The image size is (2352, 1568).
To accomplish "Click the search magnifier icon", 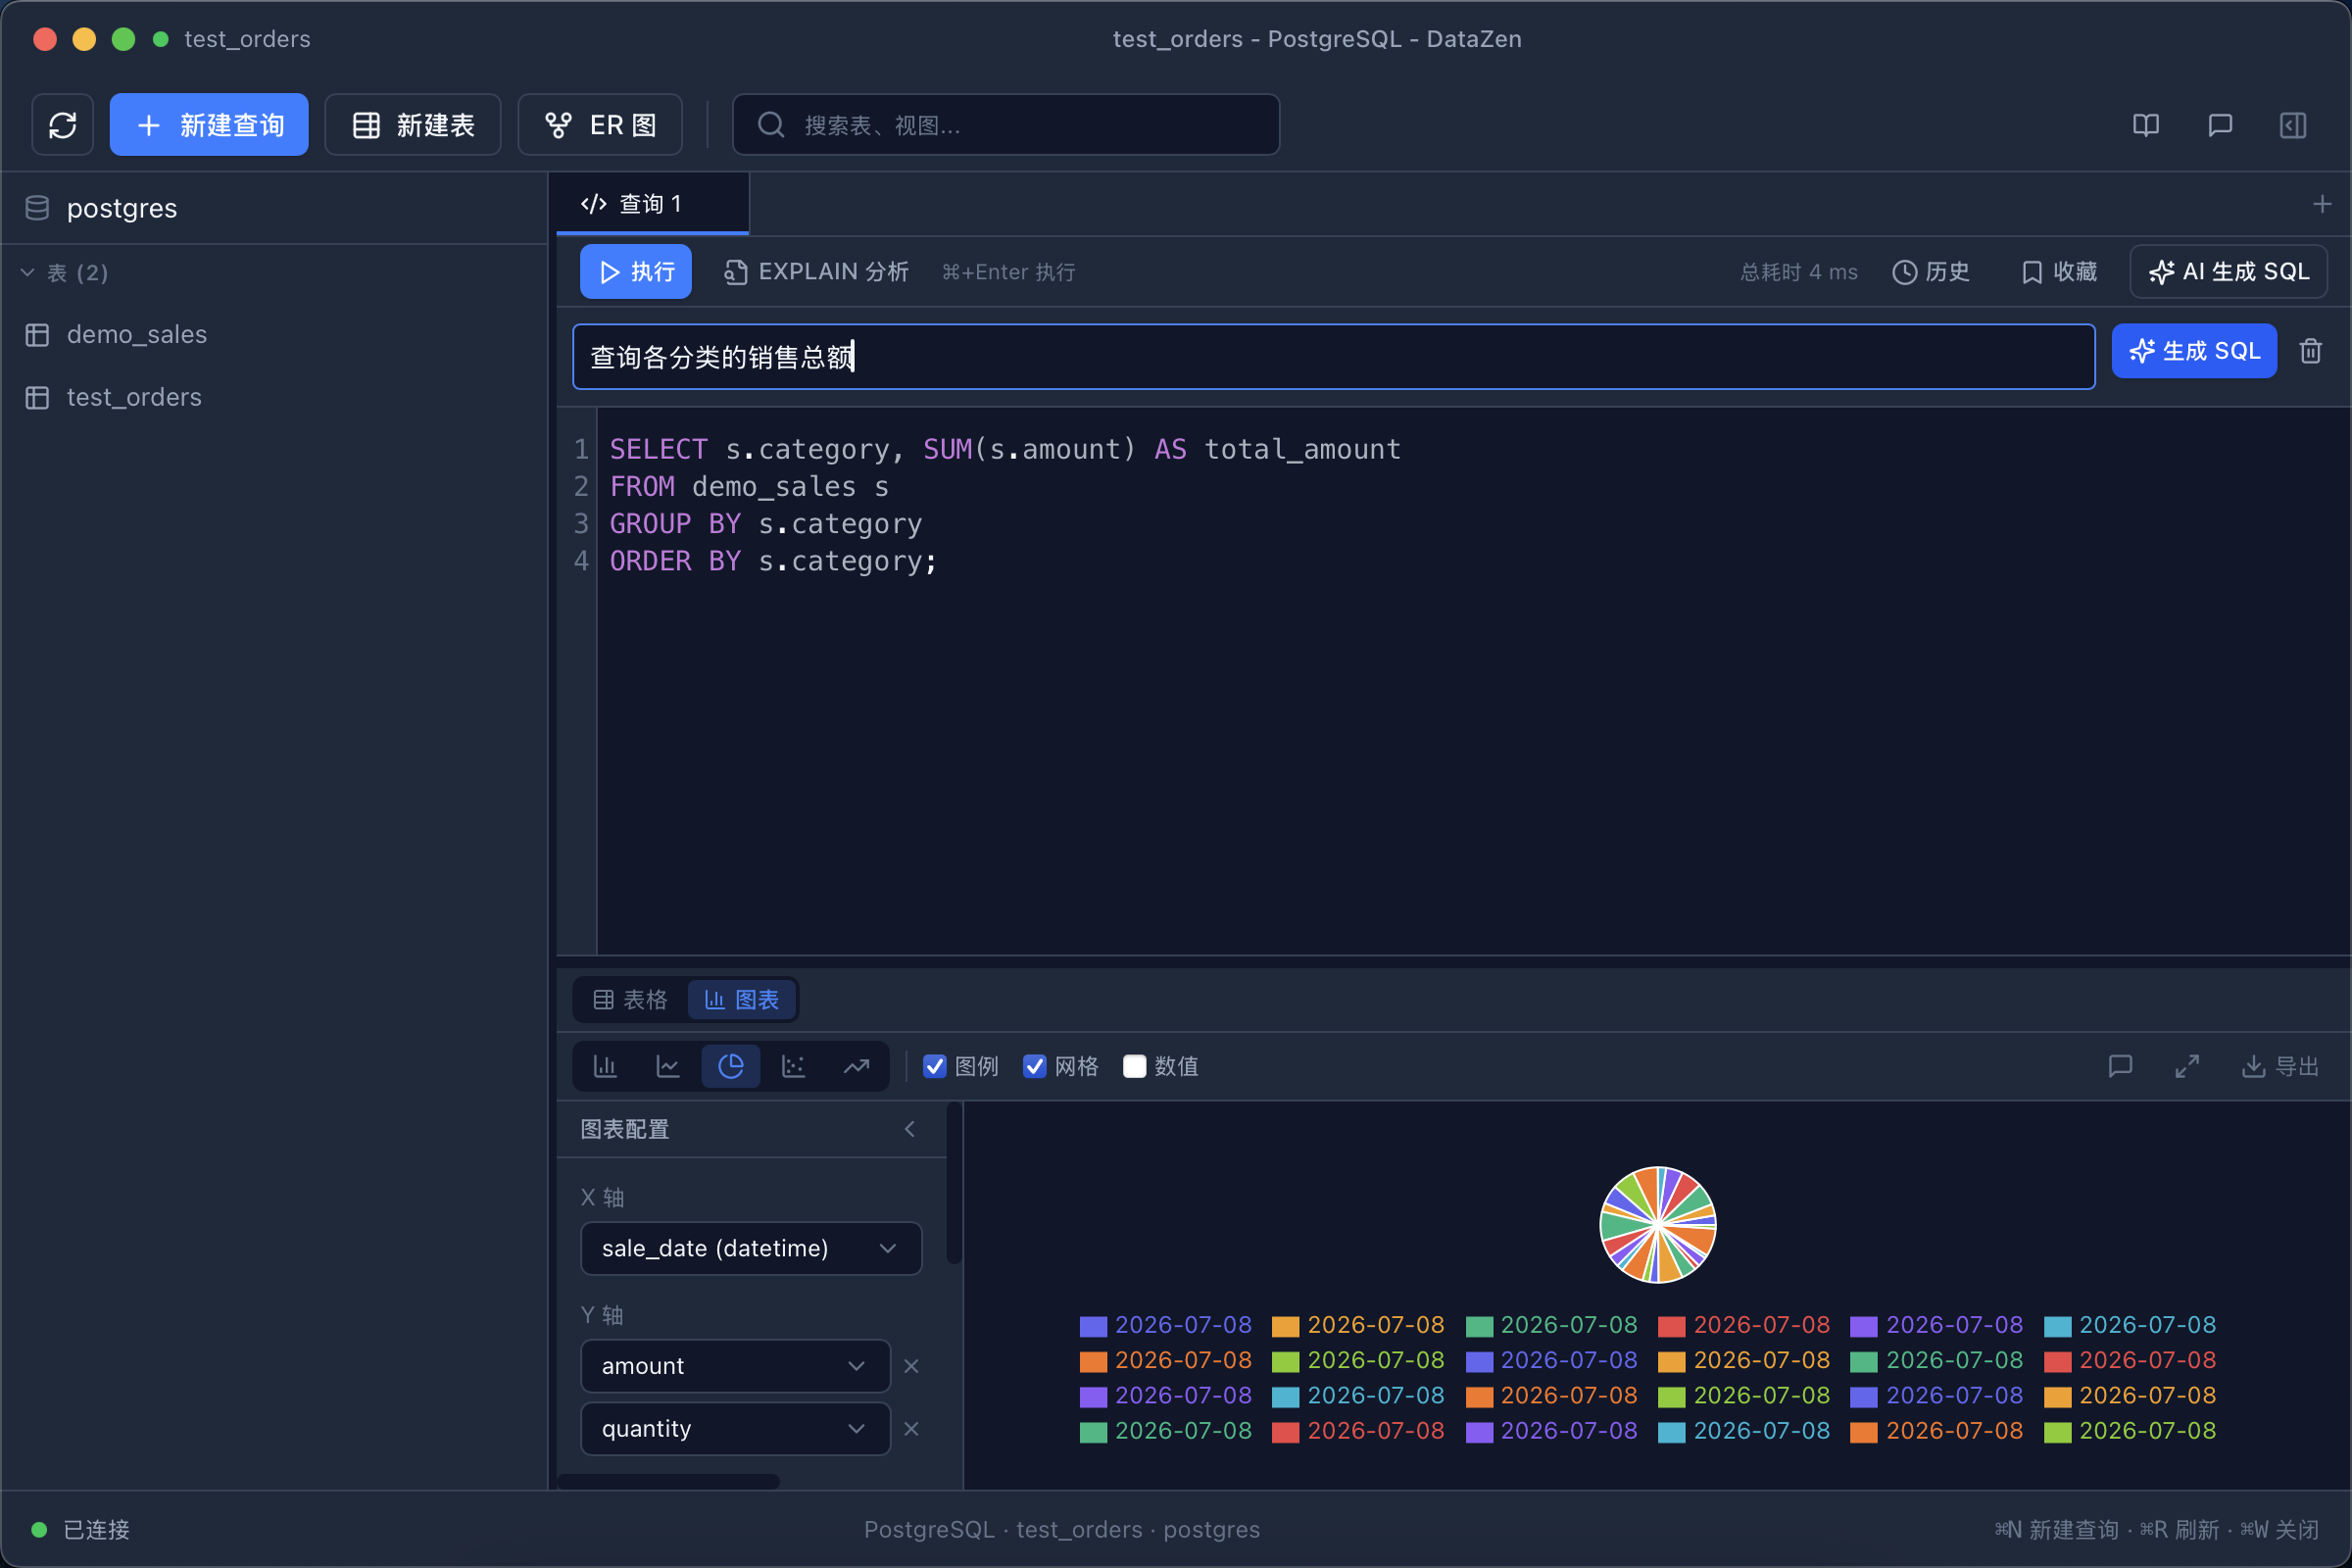I will click(771, 125).
